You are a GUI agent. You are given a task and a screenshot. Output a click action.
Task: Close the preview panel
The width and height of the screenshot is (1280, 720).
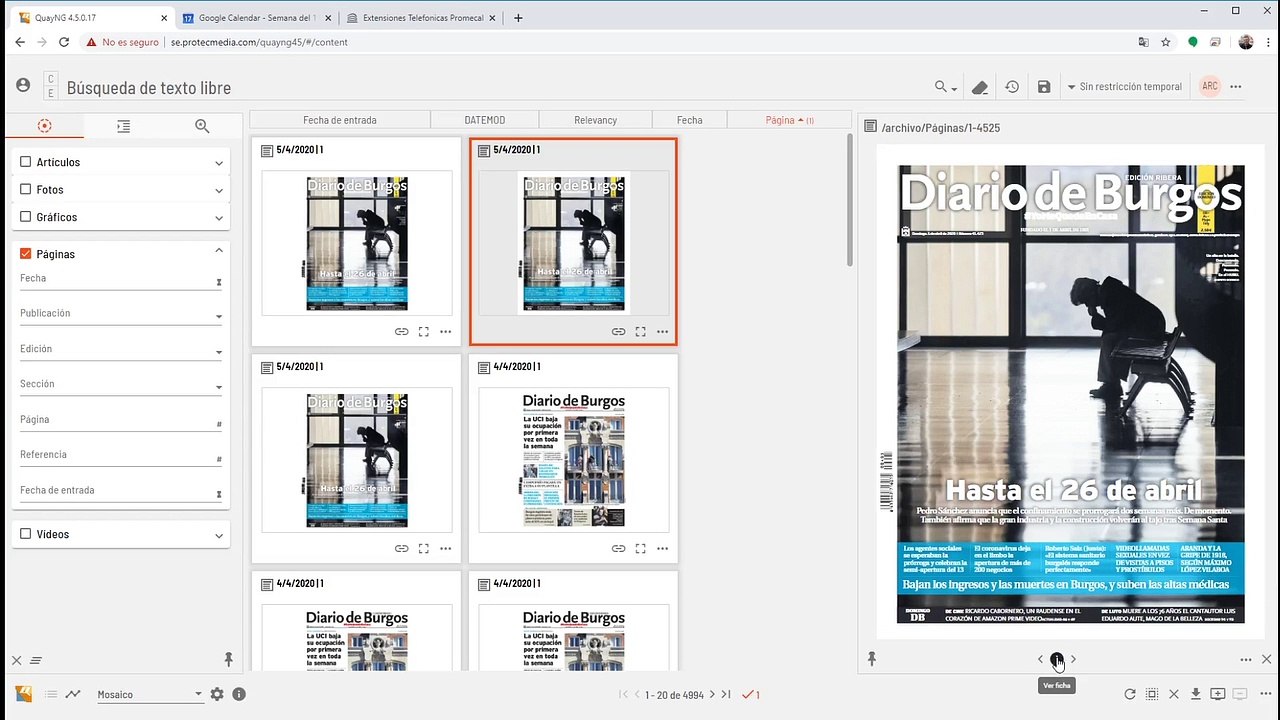[x=1266, y=659]
